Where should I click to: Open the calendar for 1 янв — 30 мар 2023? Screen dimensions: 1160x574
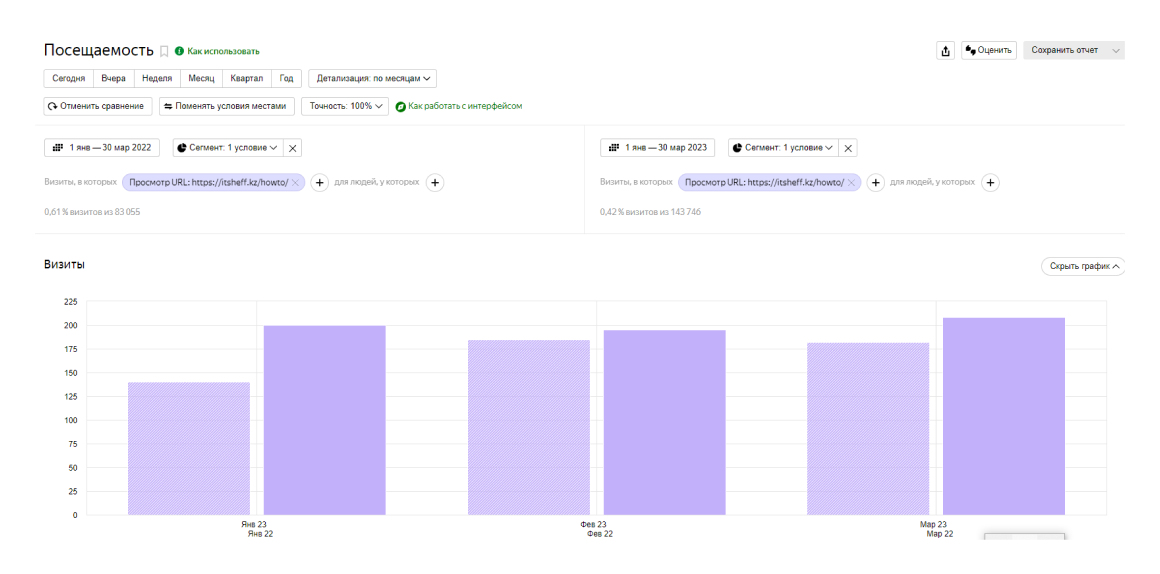click(x=658, y=148)
